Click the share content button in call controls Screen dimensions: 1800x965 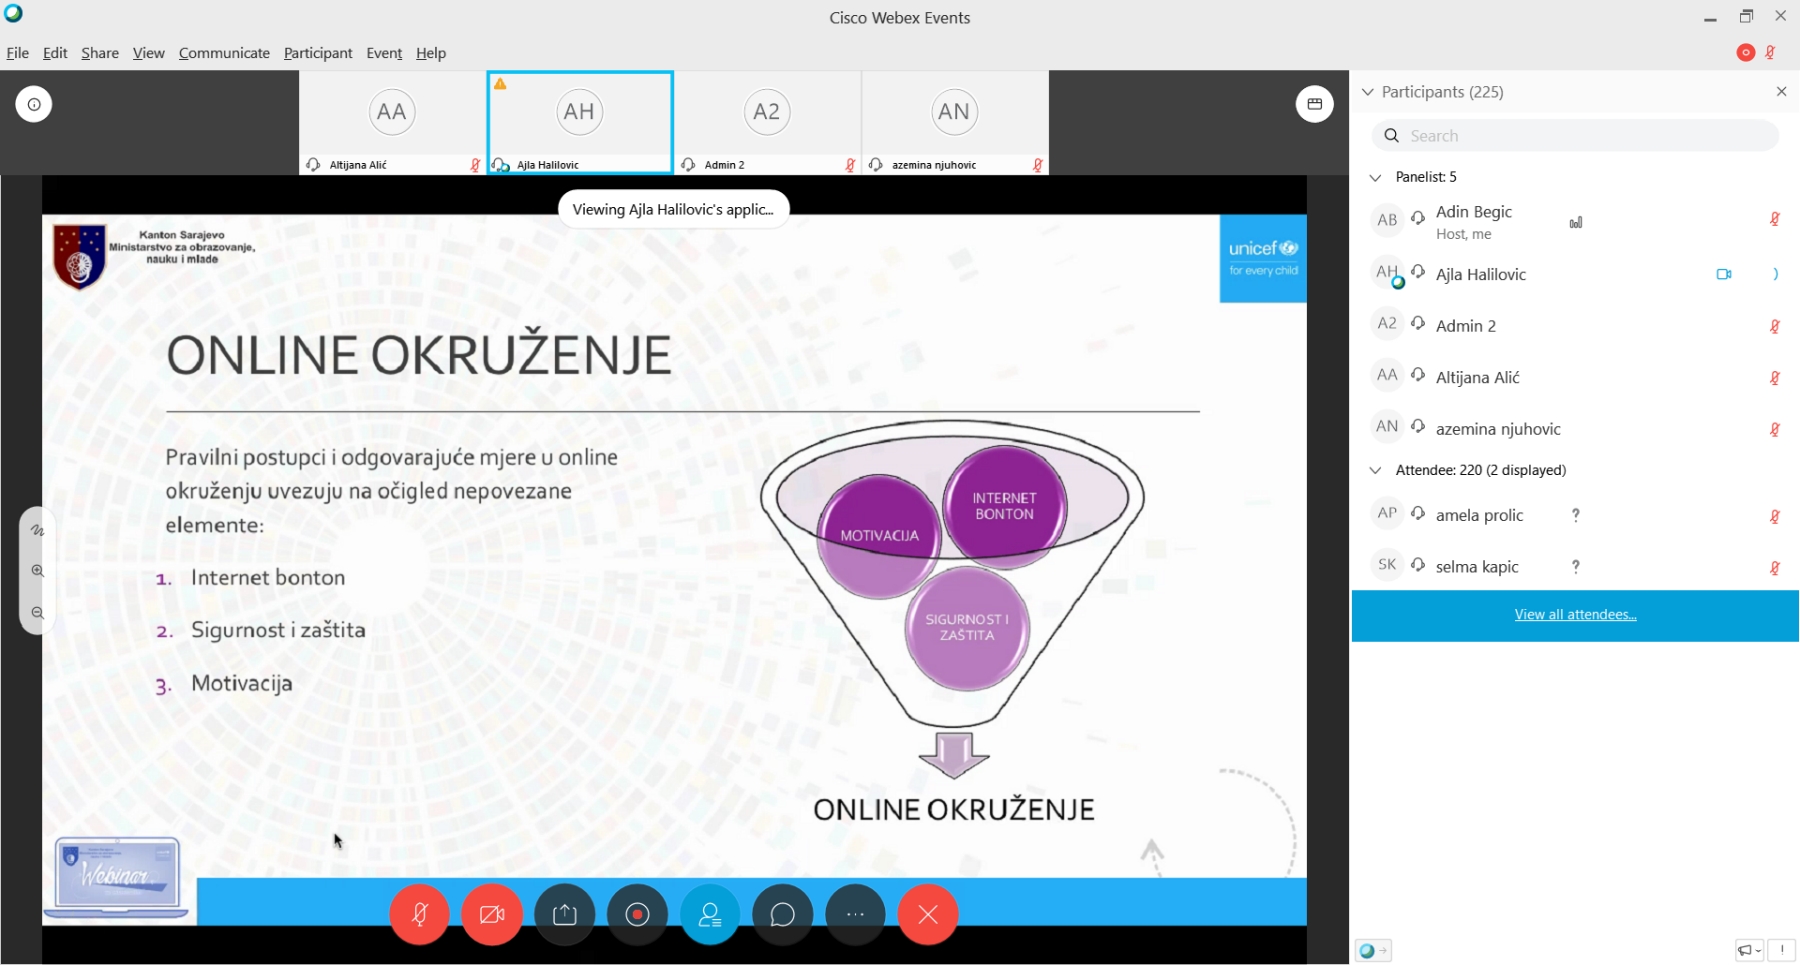pos(565,914)
